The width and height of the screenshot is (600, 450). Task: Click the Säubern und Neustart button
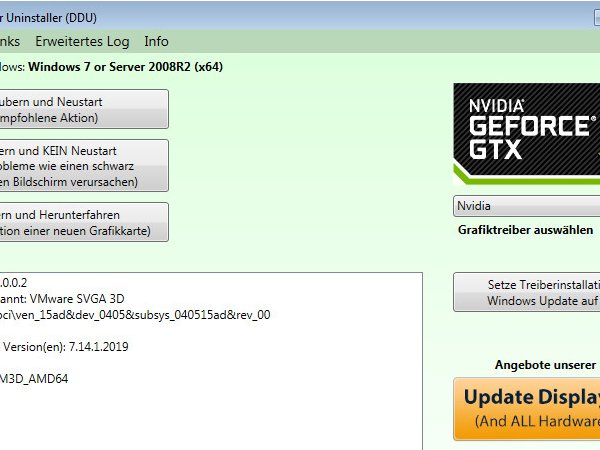pyautogui.click(x=84, y=109)
